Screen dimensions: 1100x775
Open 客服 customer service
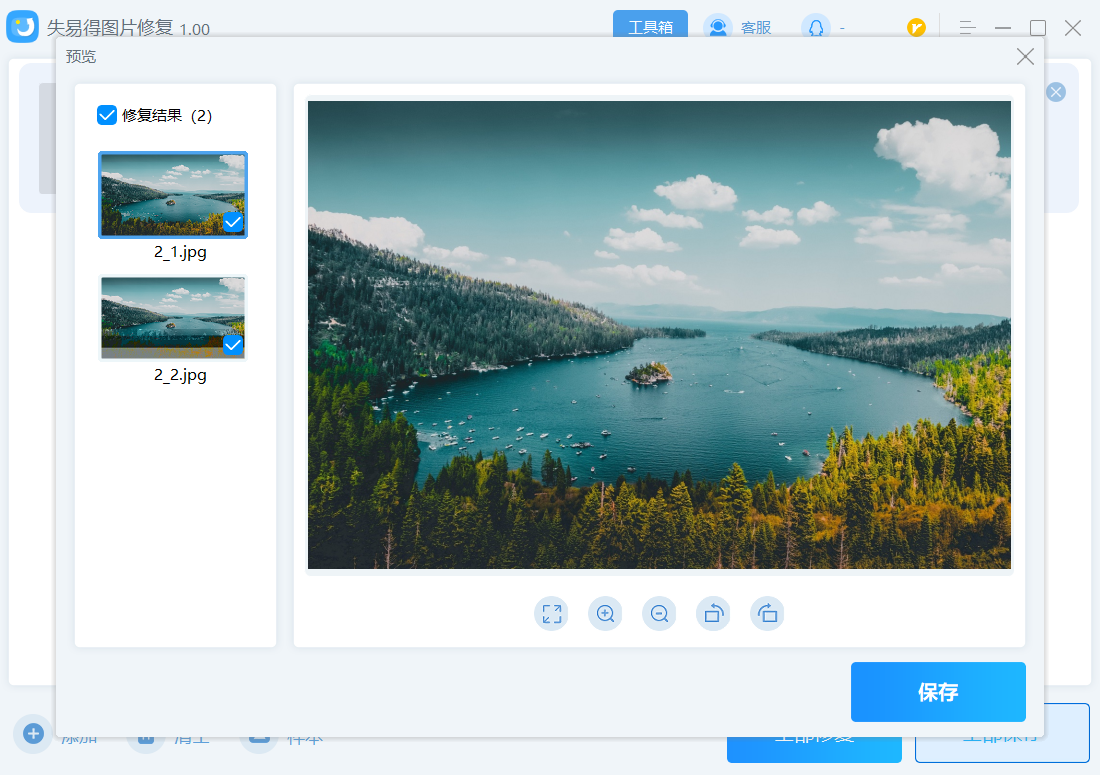coord(738,28)
